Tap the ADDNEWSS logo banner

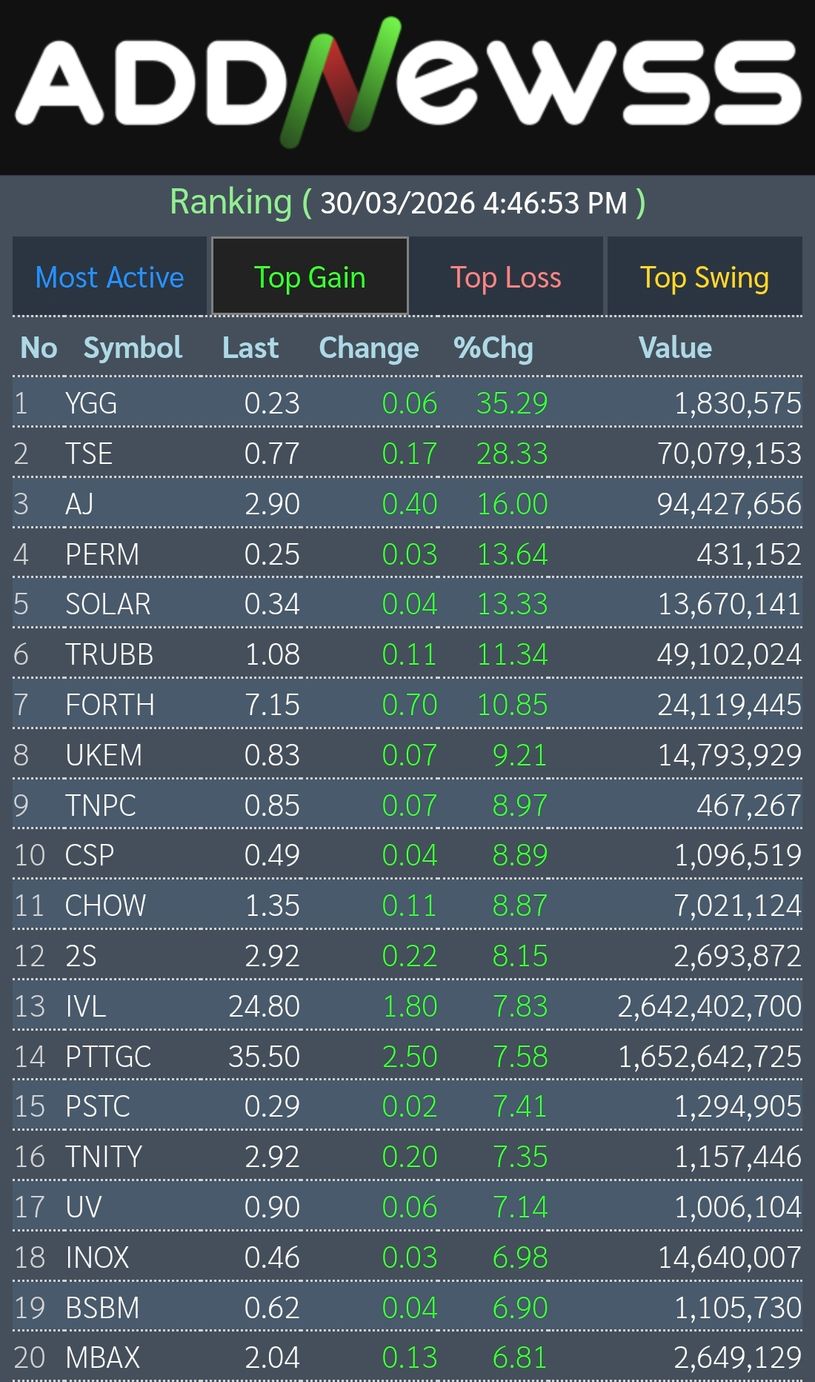coord(407,84)
